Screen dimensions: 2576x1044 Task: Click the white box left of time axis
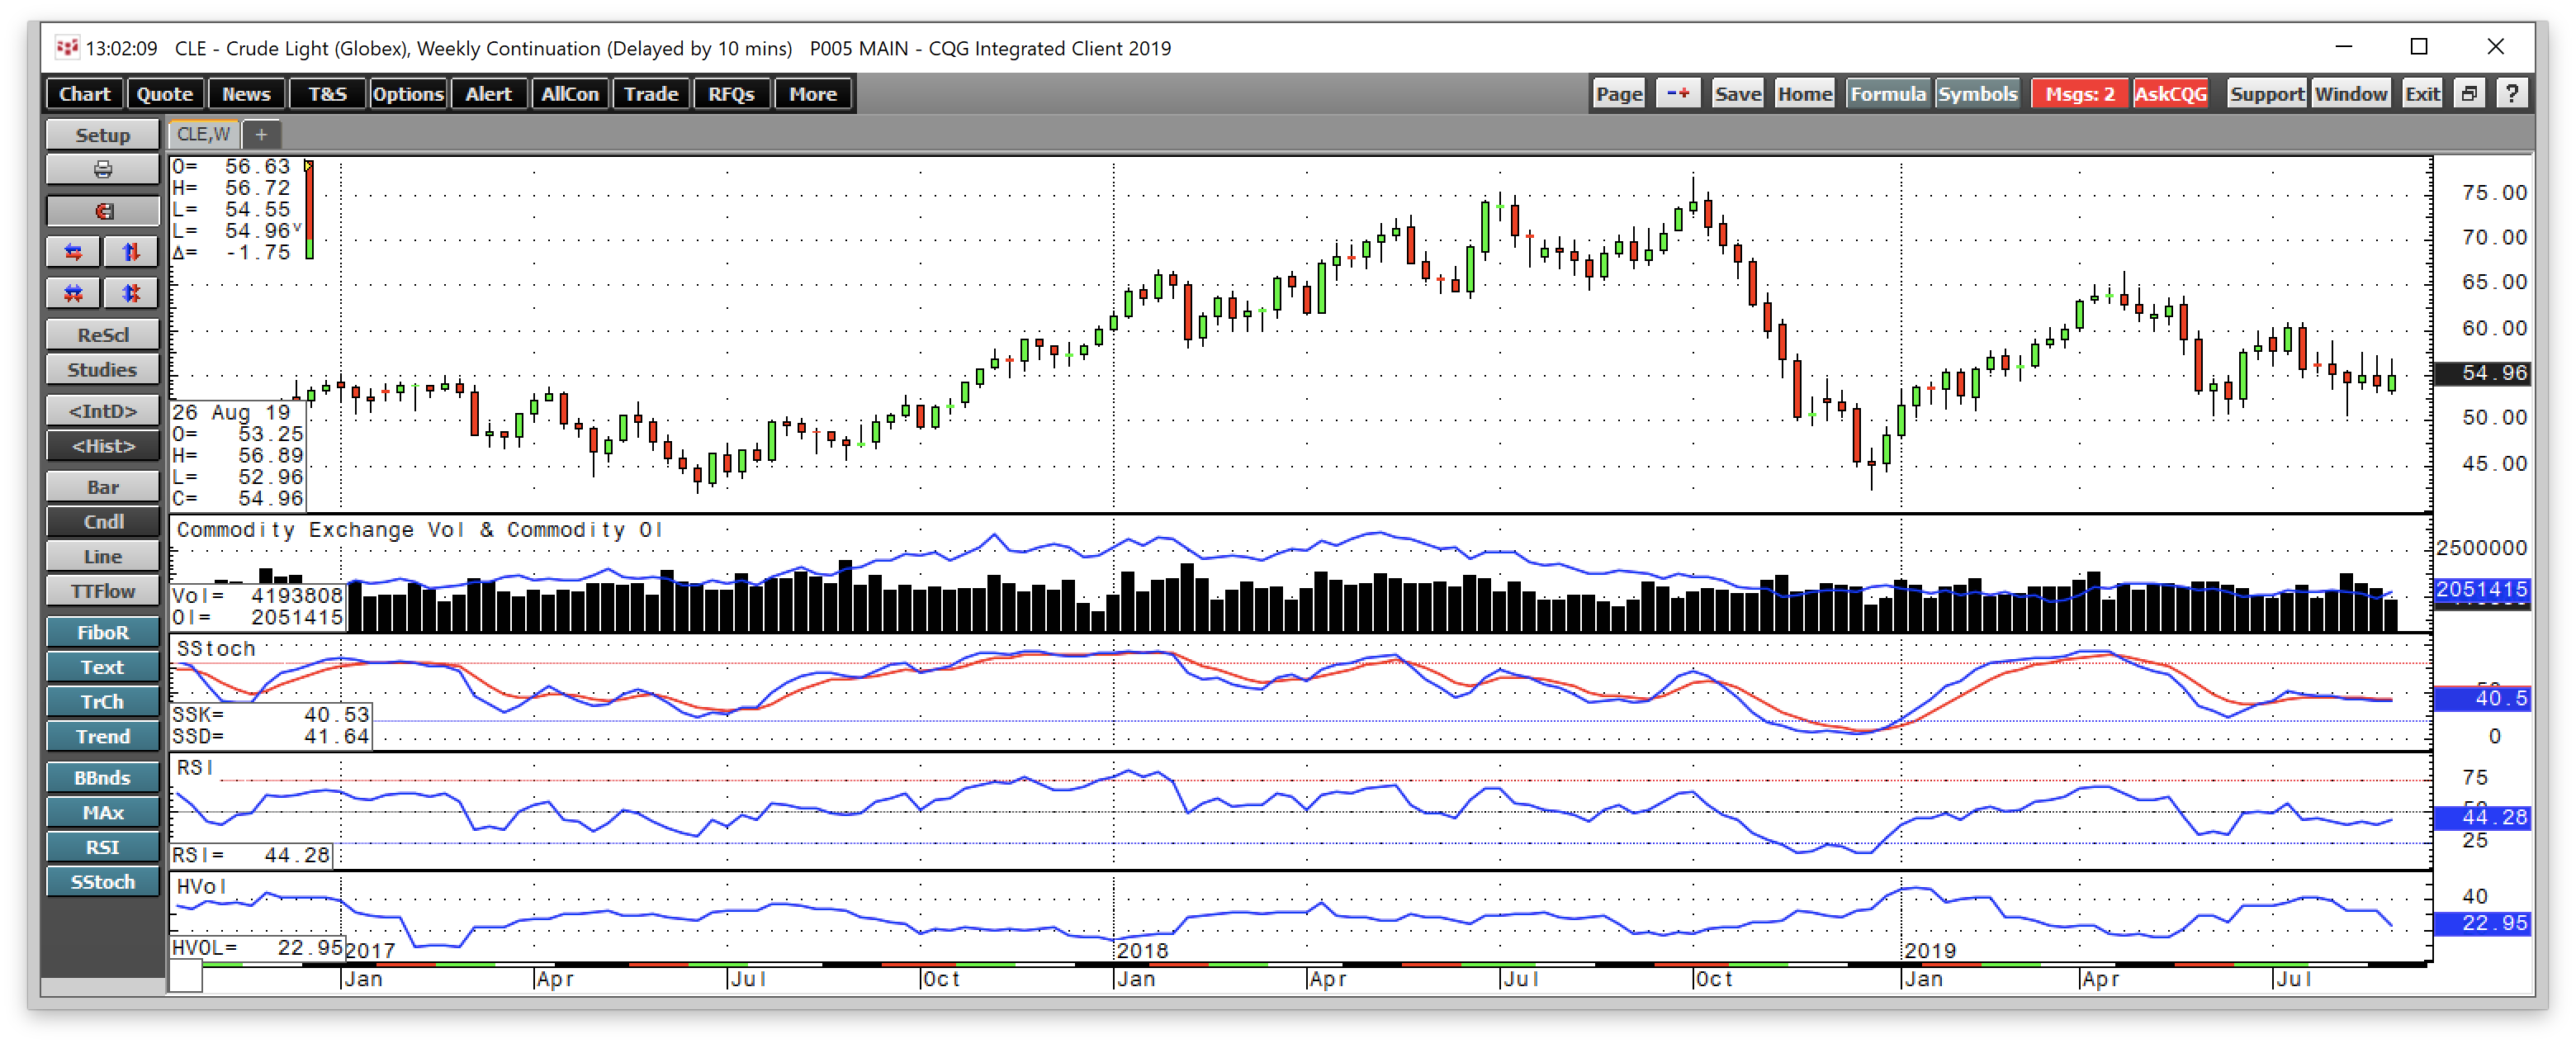coord(185,977)
